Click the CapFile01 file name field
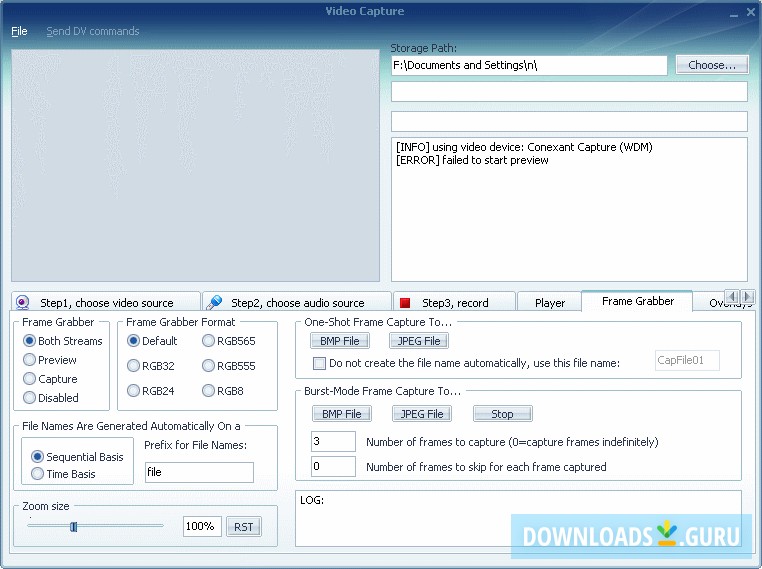Viewport: 762px width, 569px height. point(687,361)
